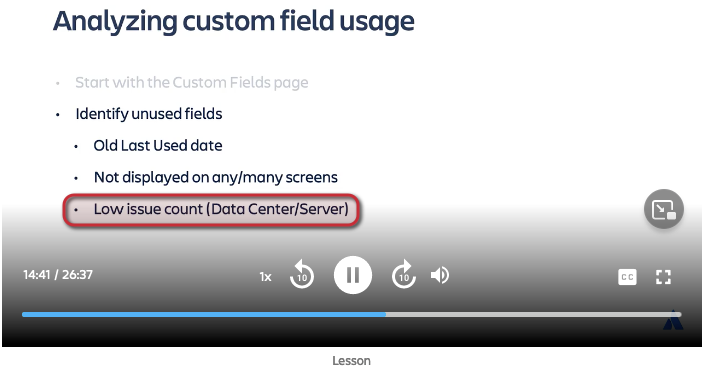Toggle closed captions
Image resolution: width=711 pixels, height=375 pixels.
tap(627, 277)
